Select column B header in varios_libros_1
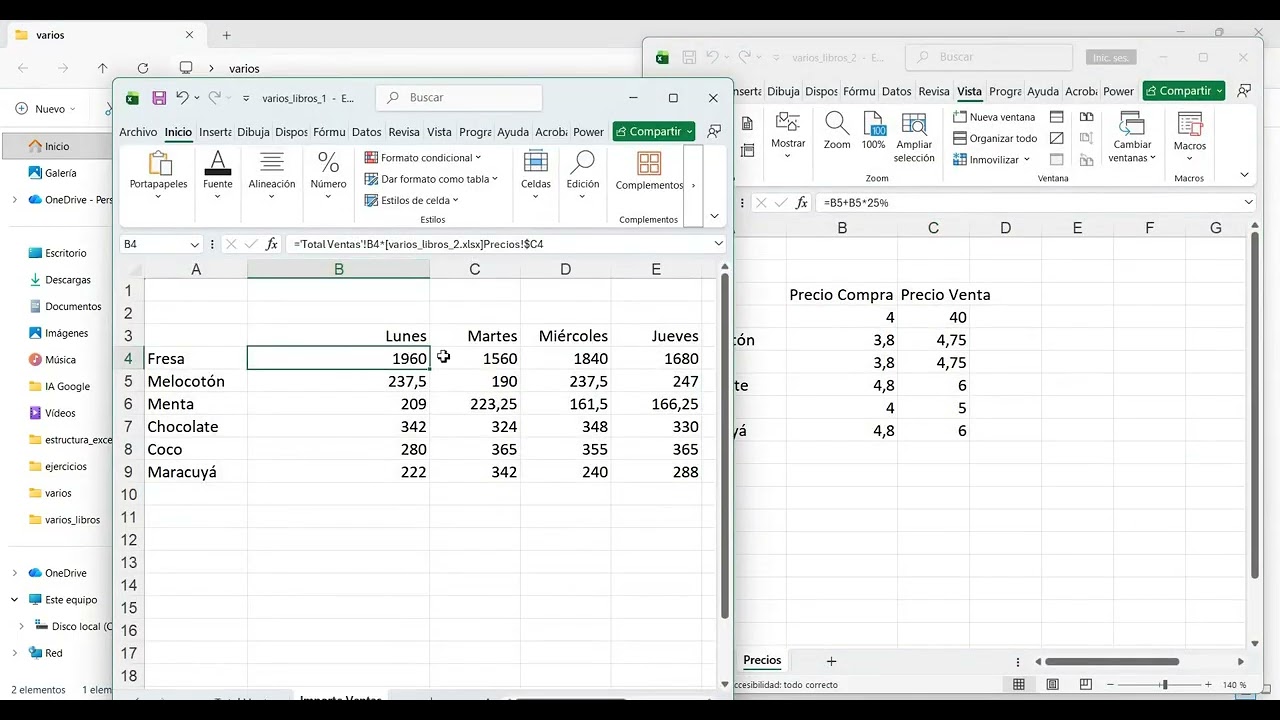The height and width of the screenshot is (720, 1280). point(339,269)
